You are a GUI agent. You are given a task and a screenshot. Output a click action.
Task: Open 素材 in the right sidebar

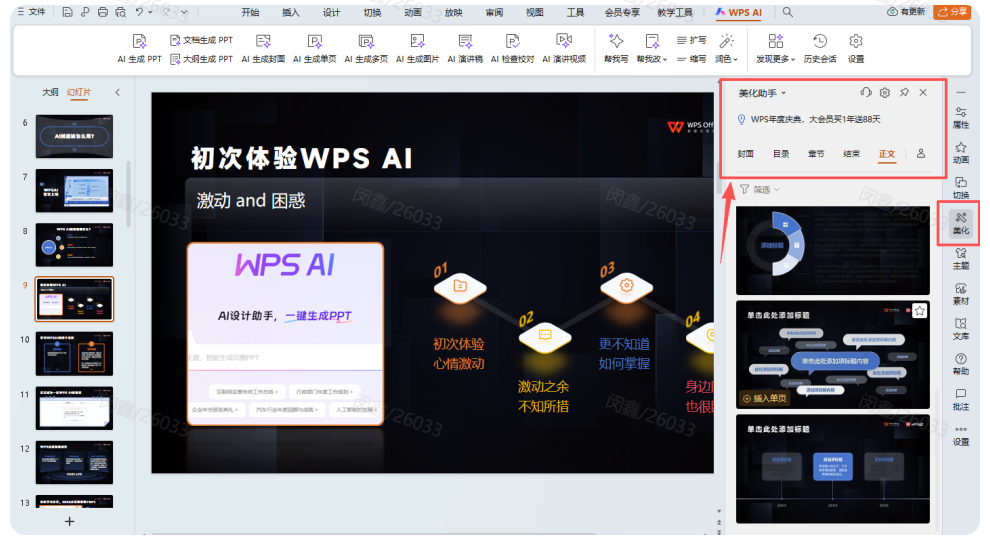click(x=961, y=294)
